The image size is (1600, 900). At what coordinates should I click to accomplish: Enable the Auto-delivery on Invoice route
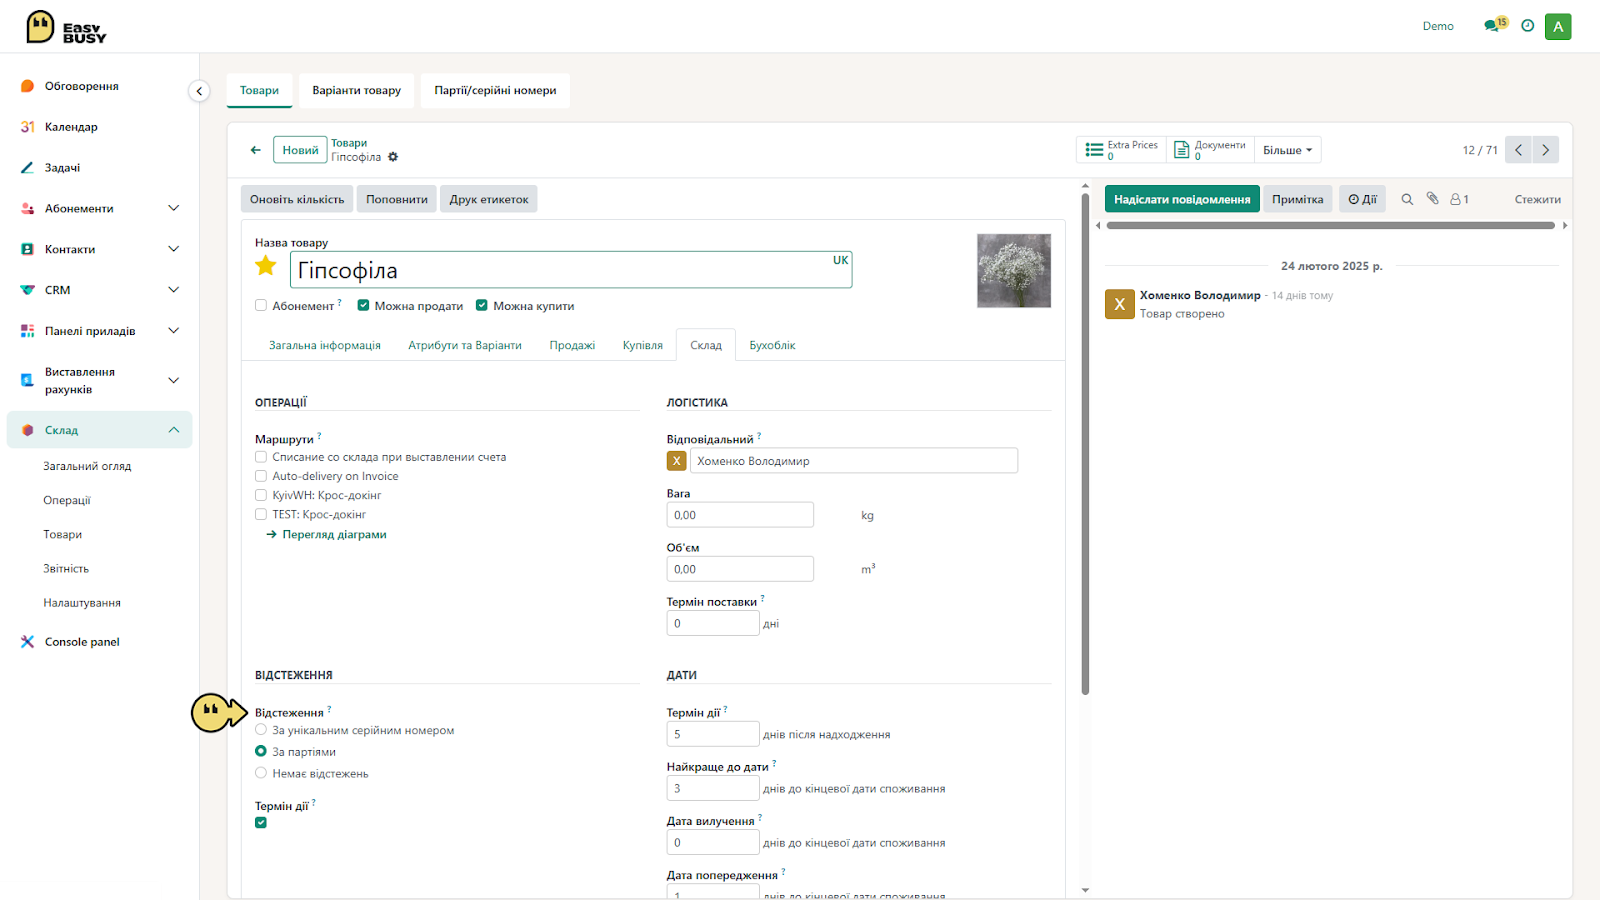point(261,476)
